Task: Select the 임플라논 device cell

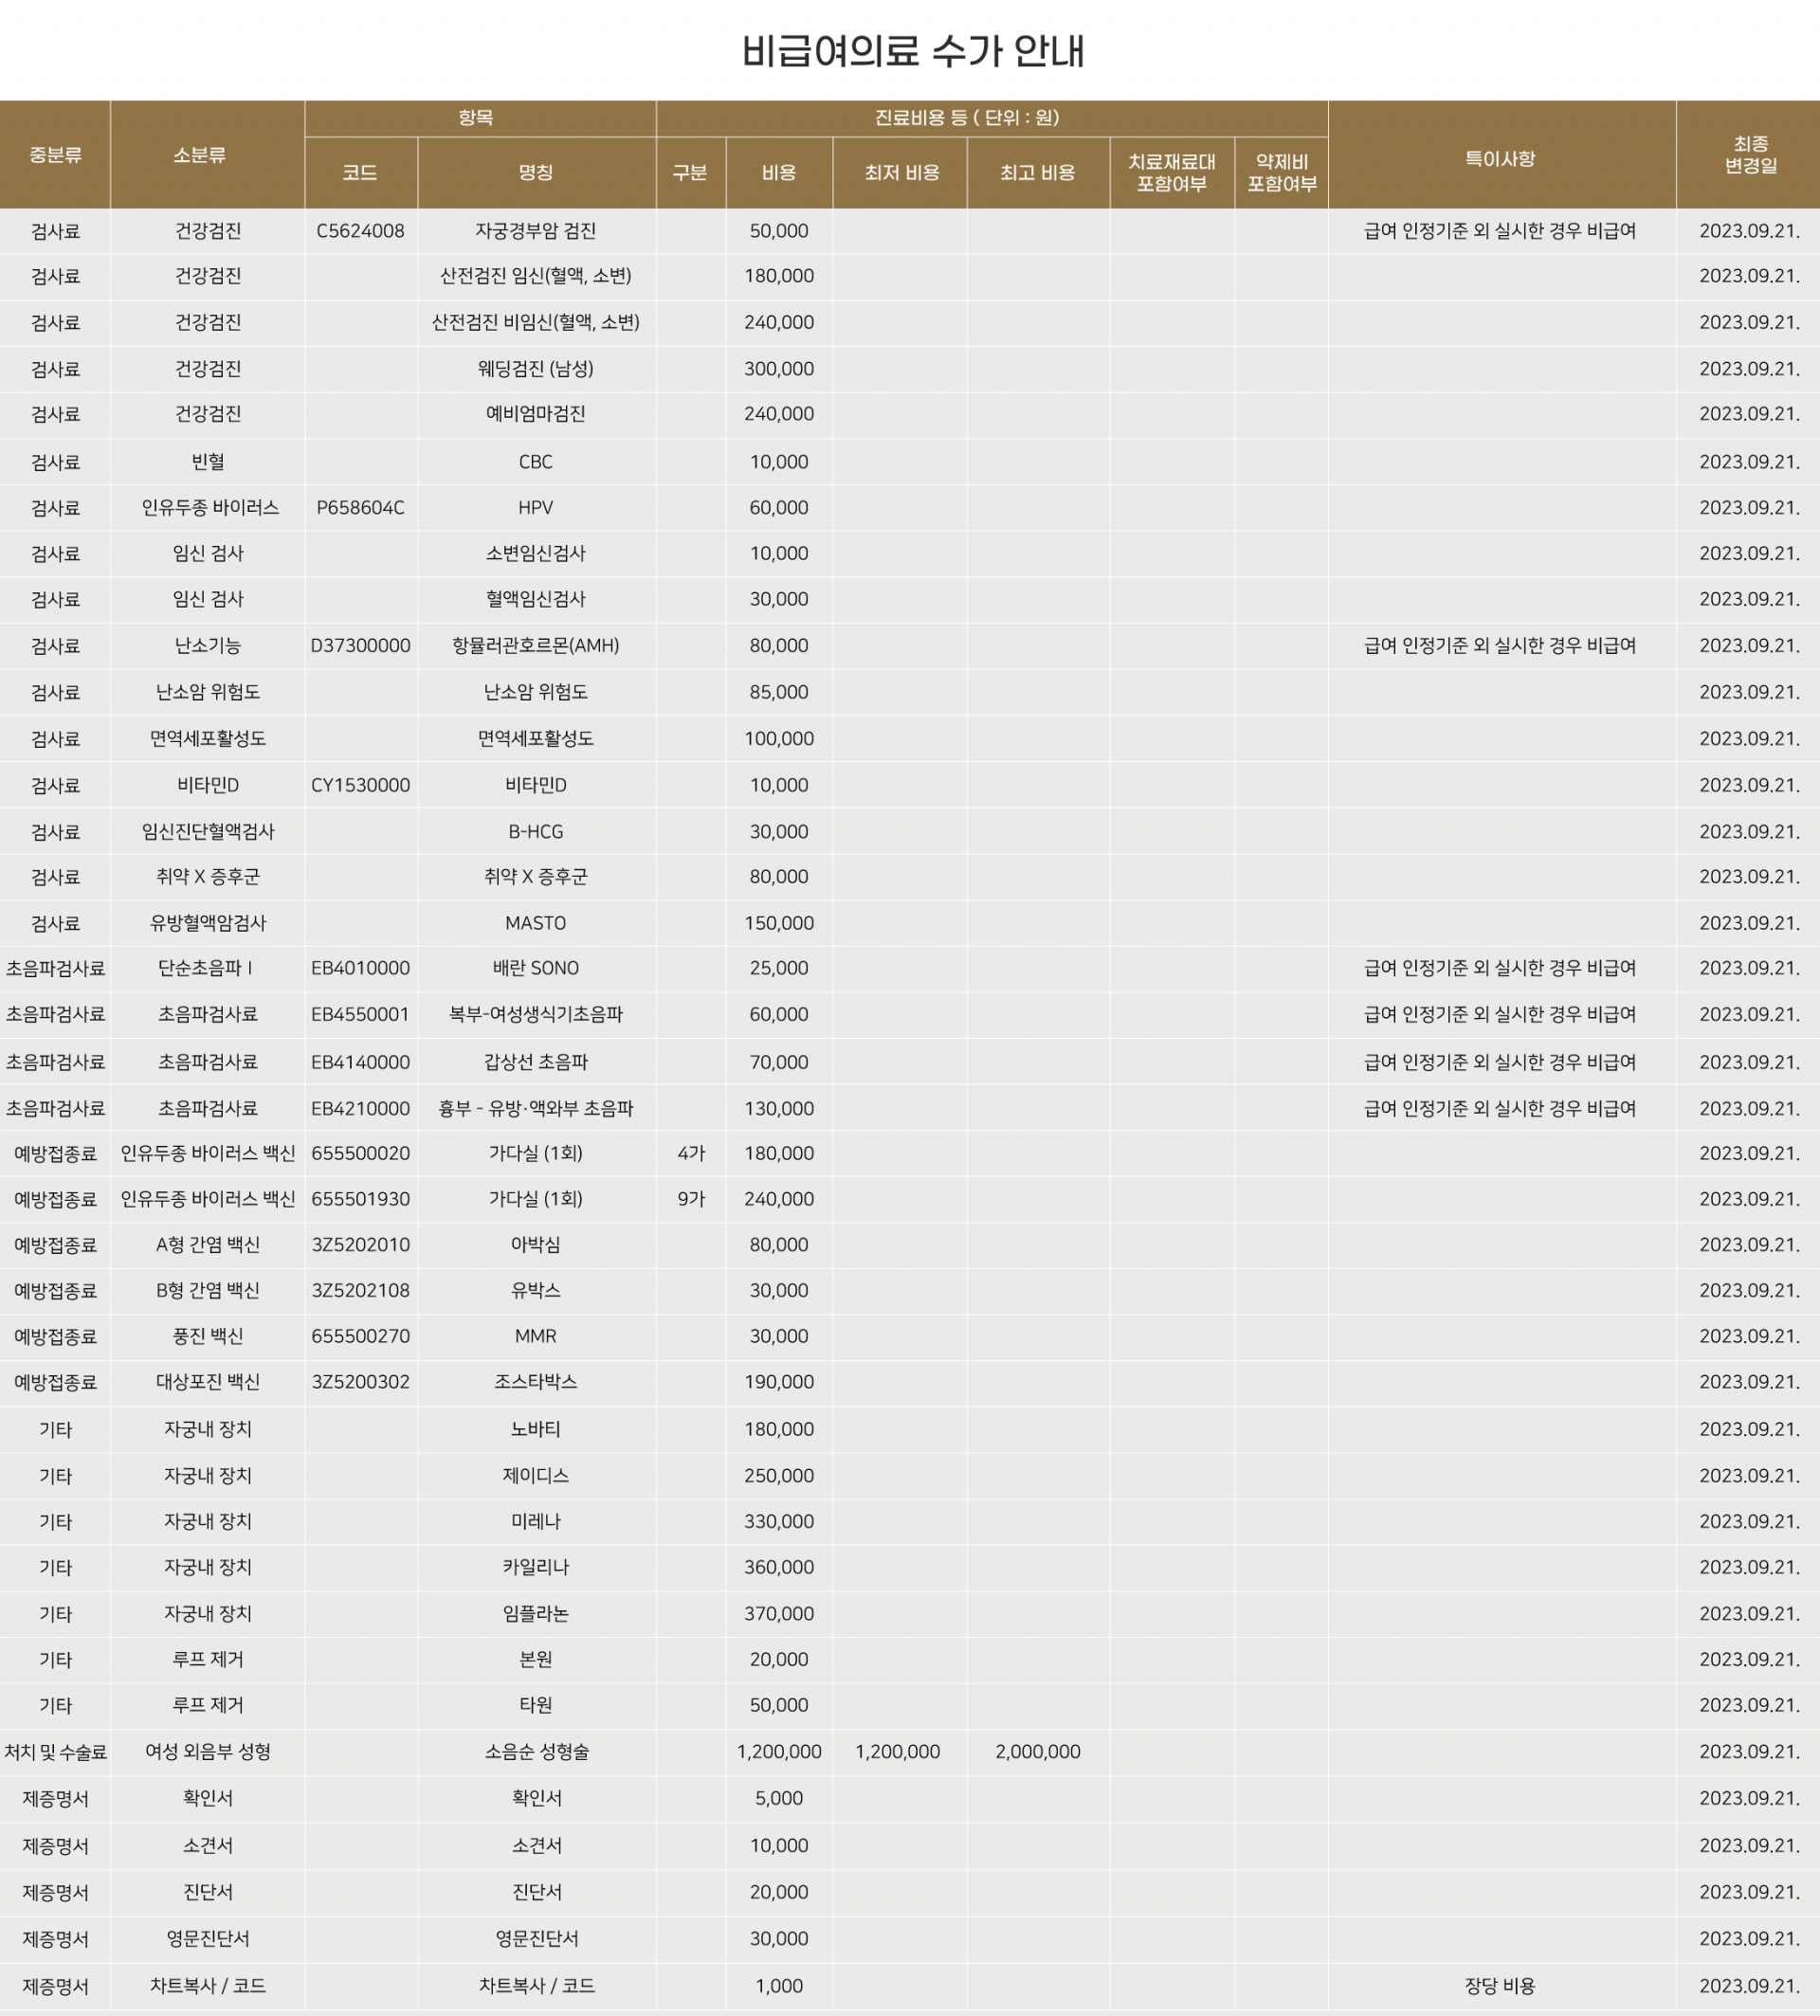Action: (x=536, y=1614)
